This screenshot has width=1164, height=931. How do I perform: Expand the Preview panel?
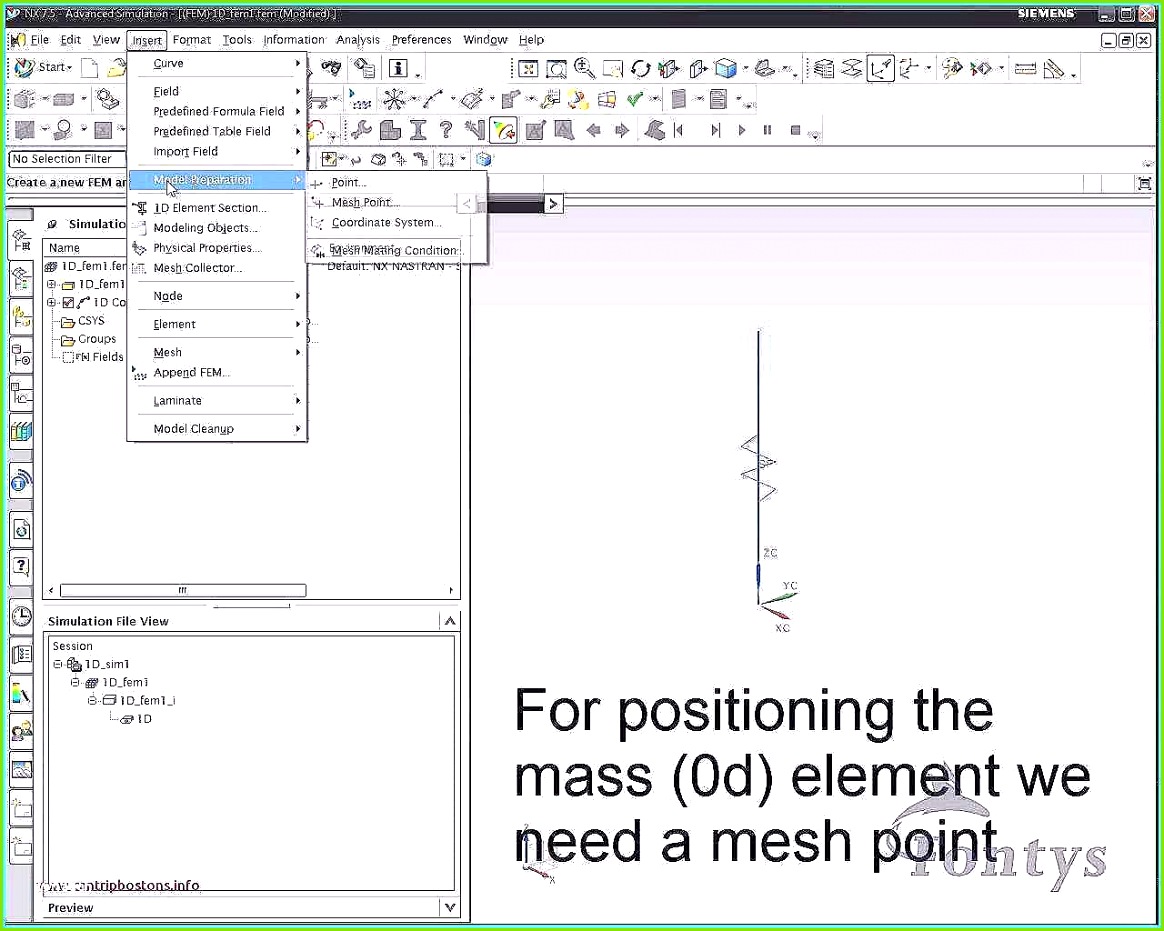(450, 906)
